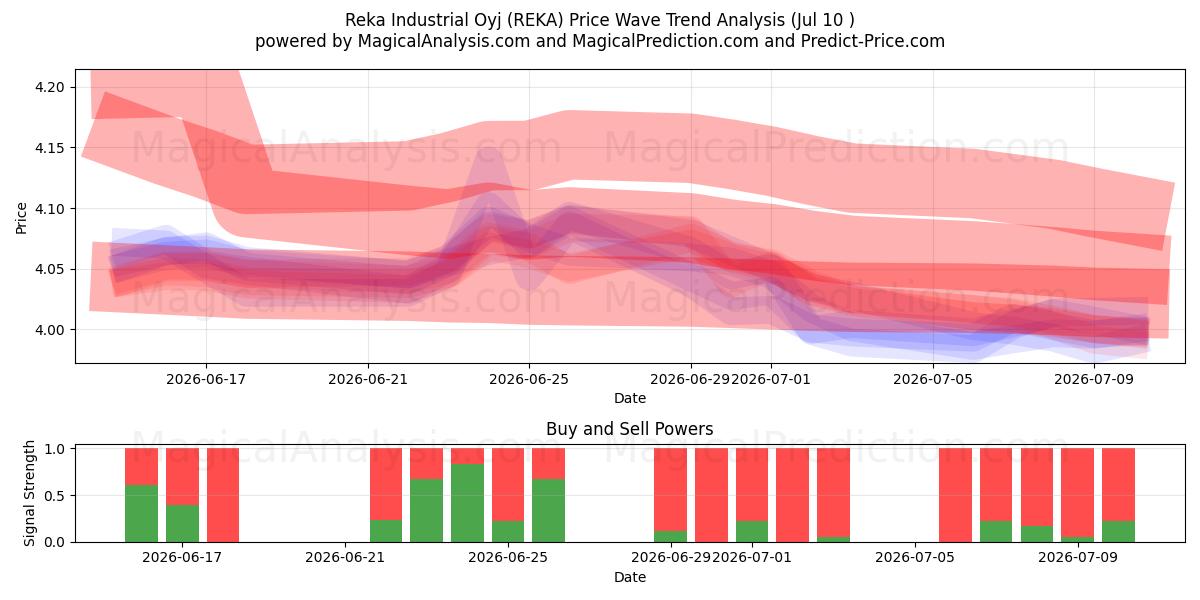Click the 'Date' label under the price chart

(x=630, y=398)
